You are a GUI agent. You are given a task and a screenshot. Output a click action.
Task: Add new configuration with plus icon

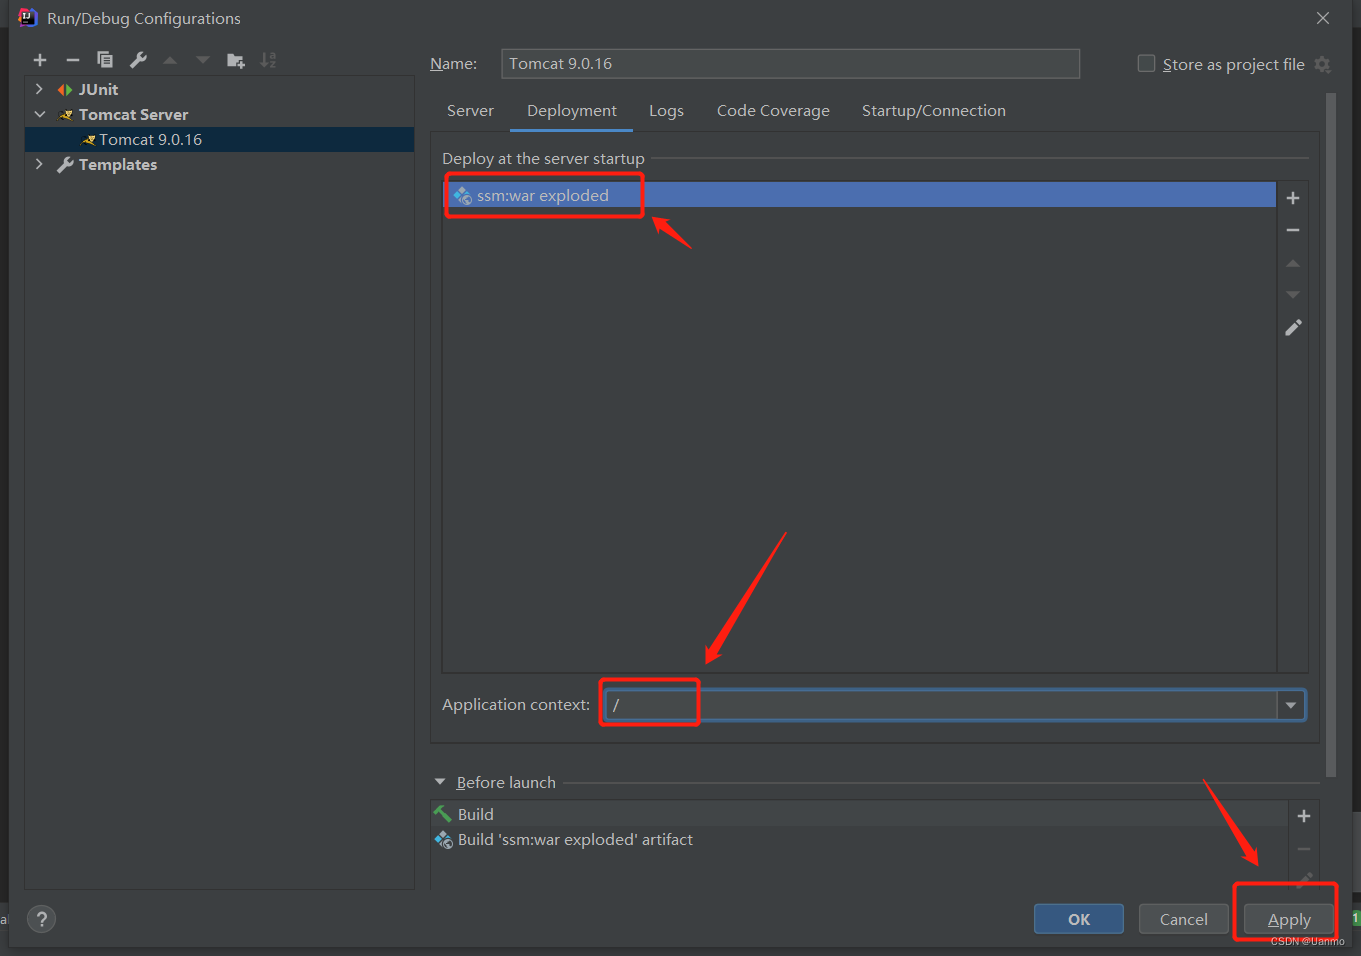[40, 60]
